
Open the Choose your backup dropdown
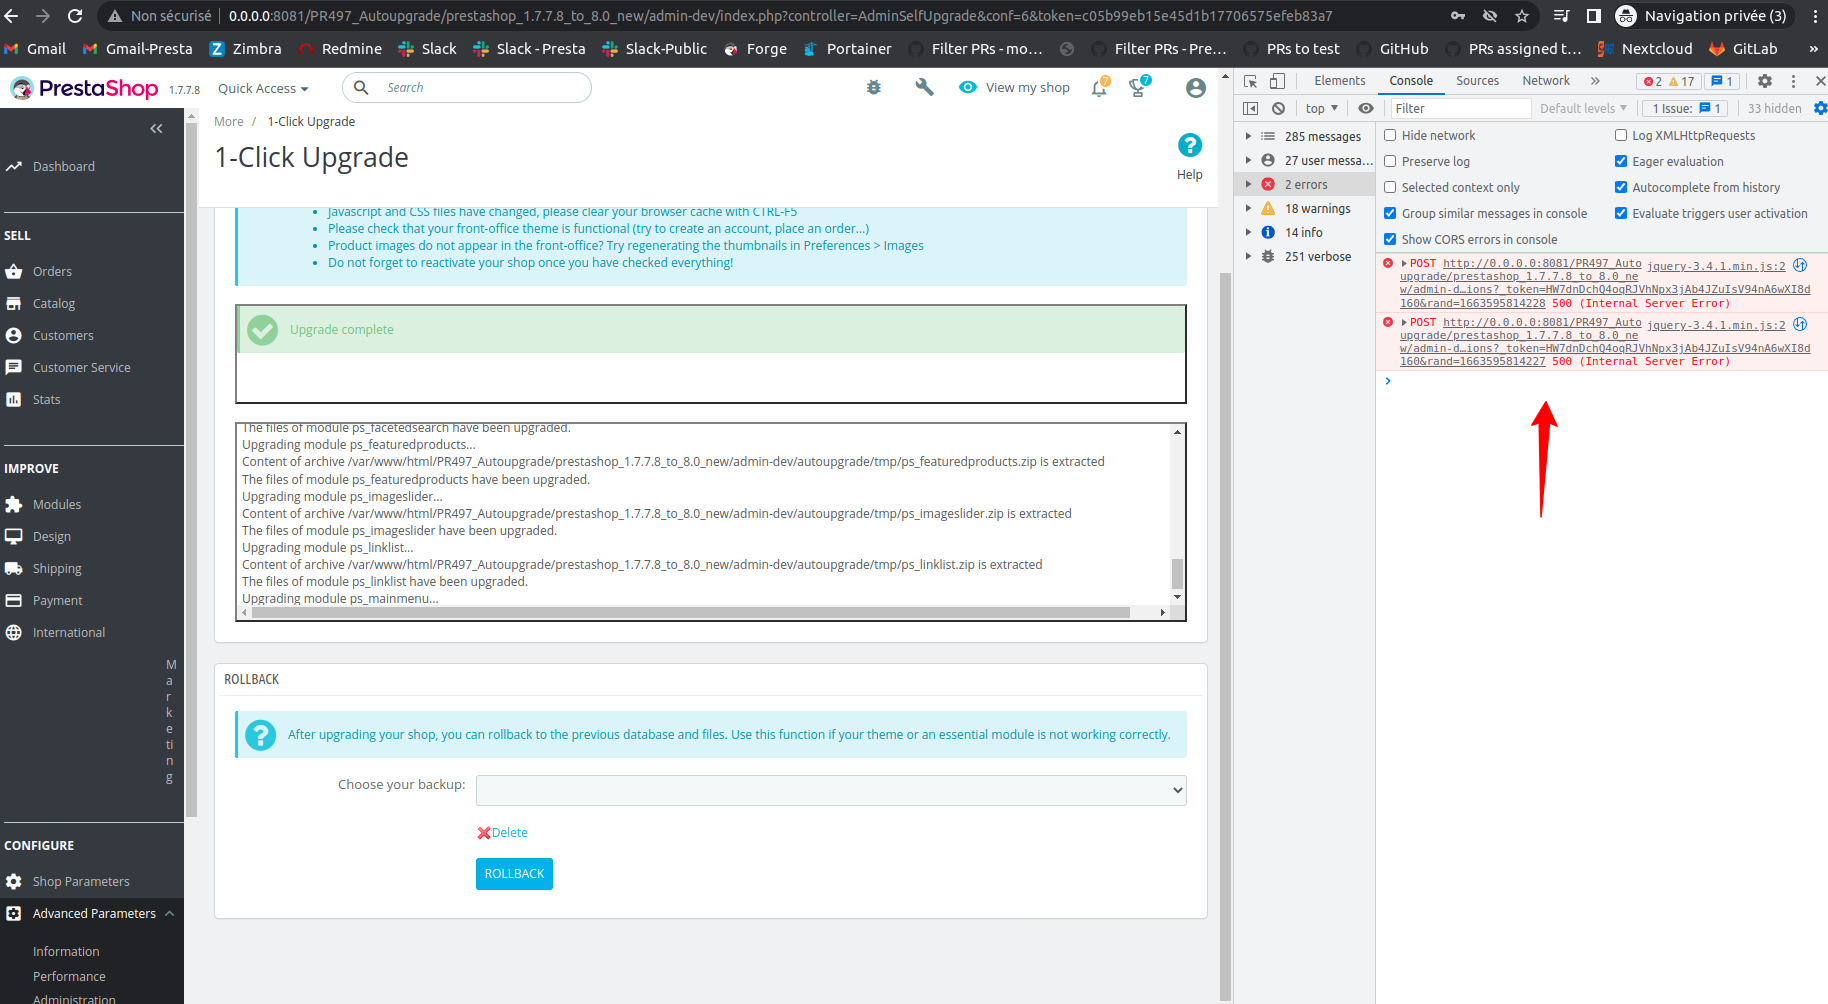[x=830, y=790]
